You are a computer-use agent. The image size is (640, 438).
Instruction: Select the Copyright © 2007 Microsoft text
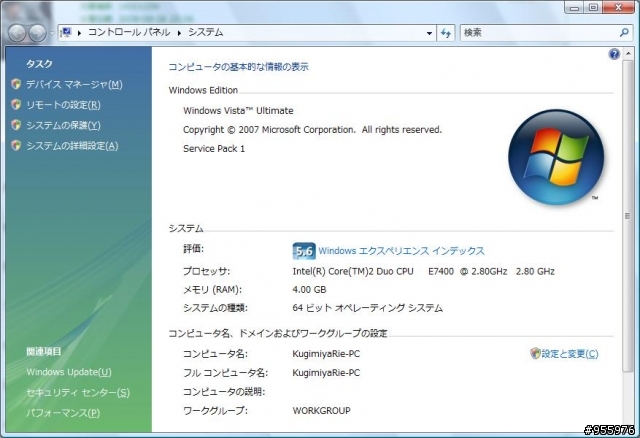pyautogui.click(x=312, y=130)
